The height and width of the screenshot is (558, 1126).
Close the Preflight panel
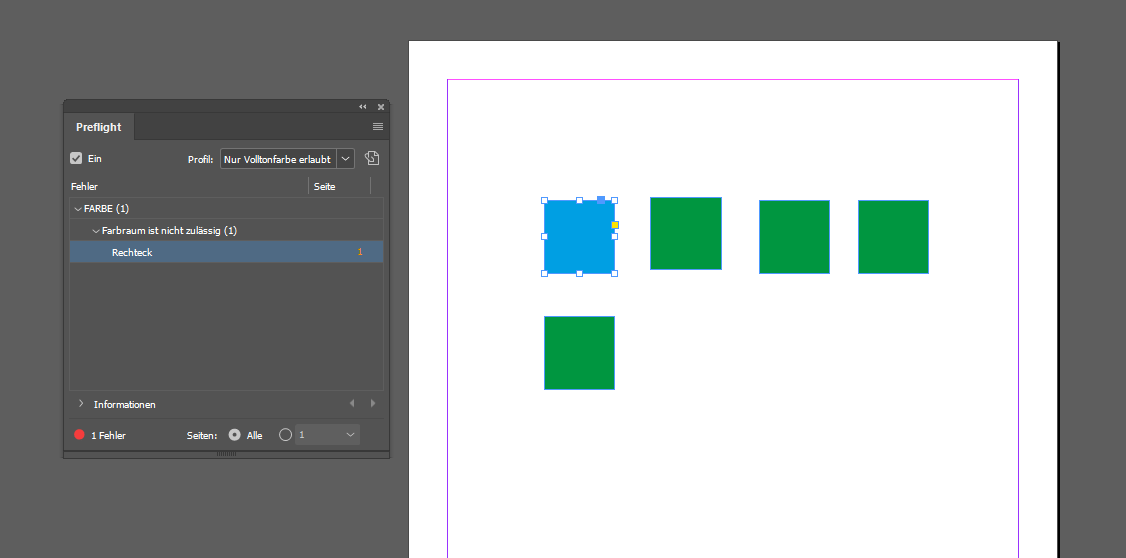pos(381,106)
